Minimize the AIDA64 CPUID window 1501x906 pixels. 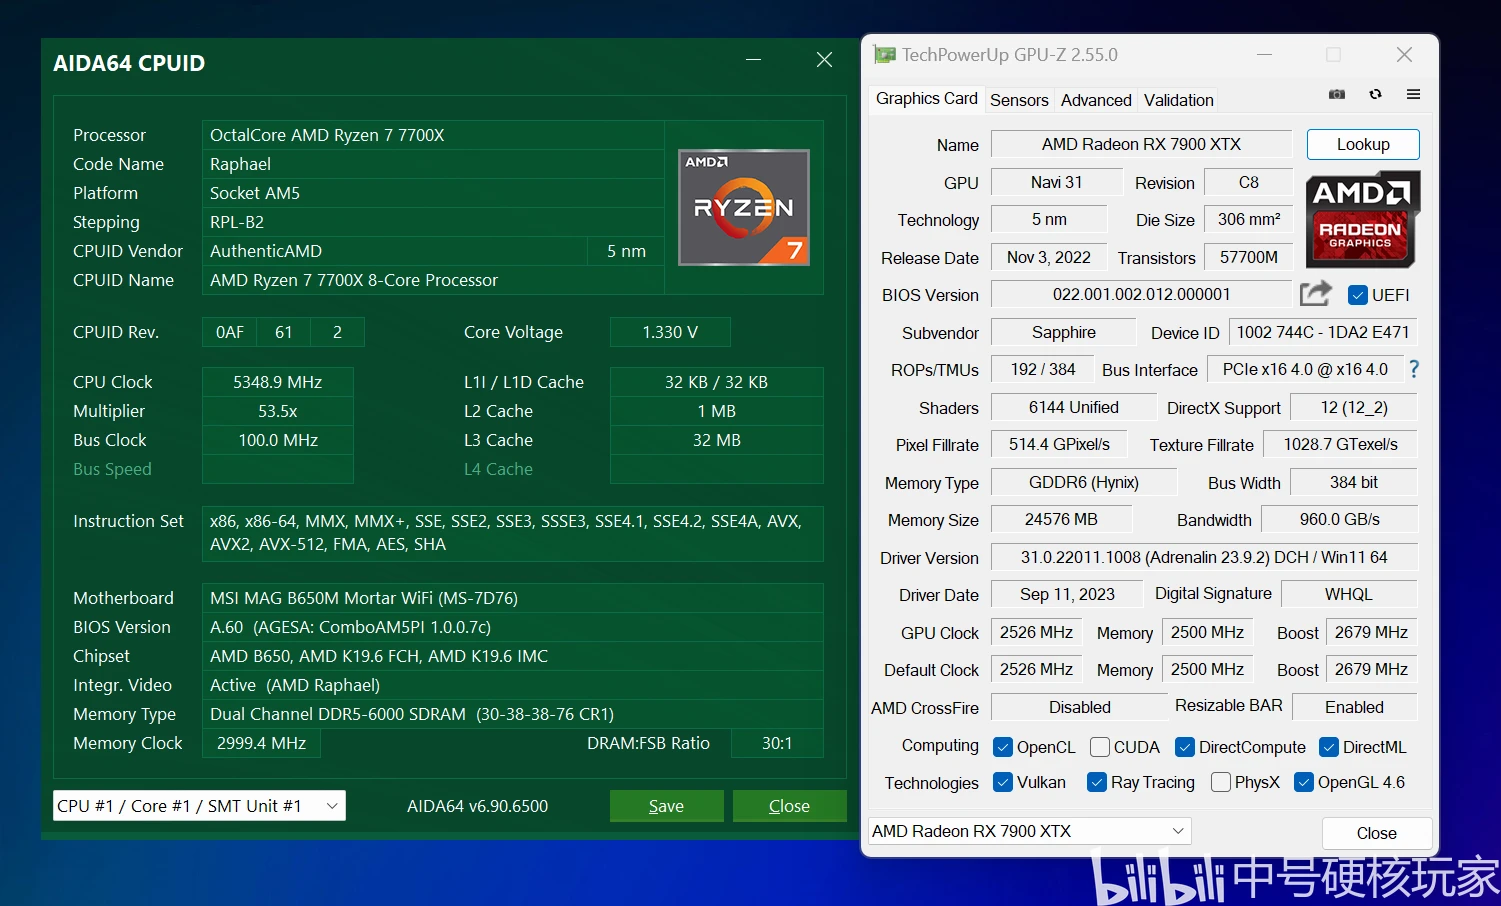click(x=753, y=60)
